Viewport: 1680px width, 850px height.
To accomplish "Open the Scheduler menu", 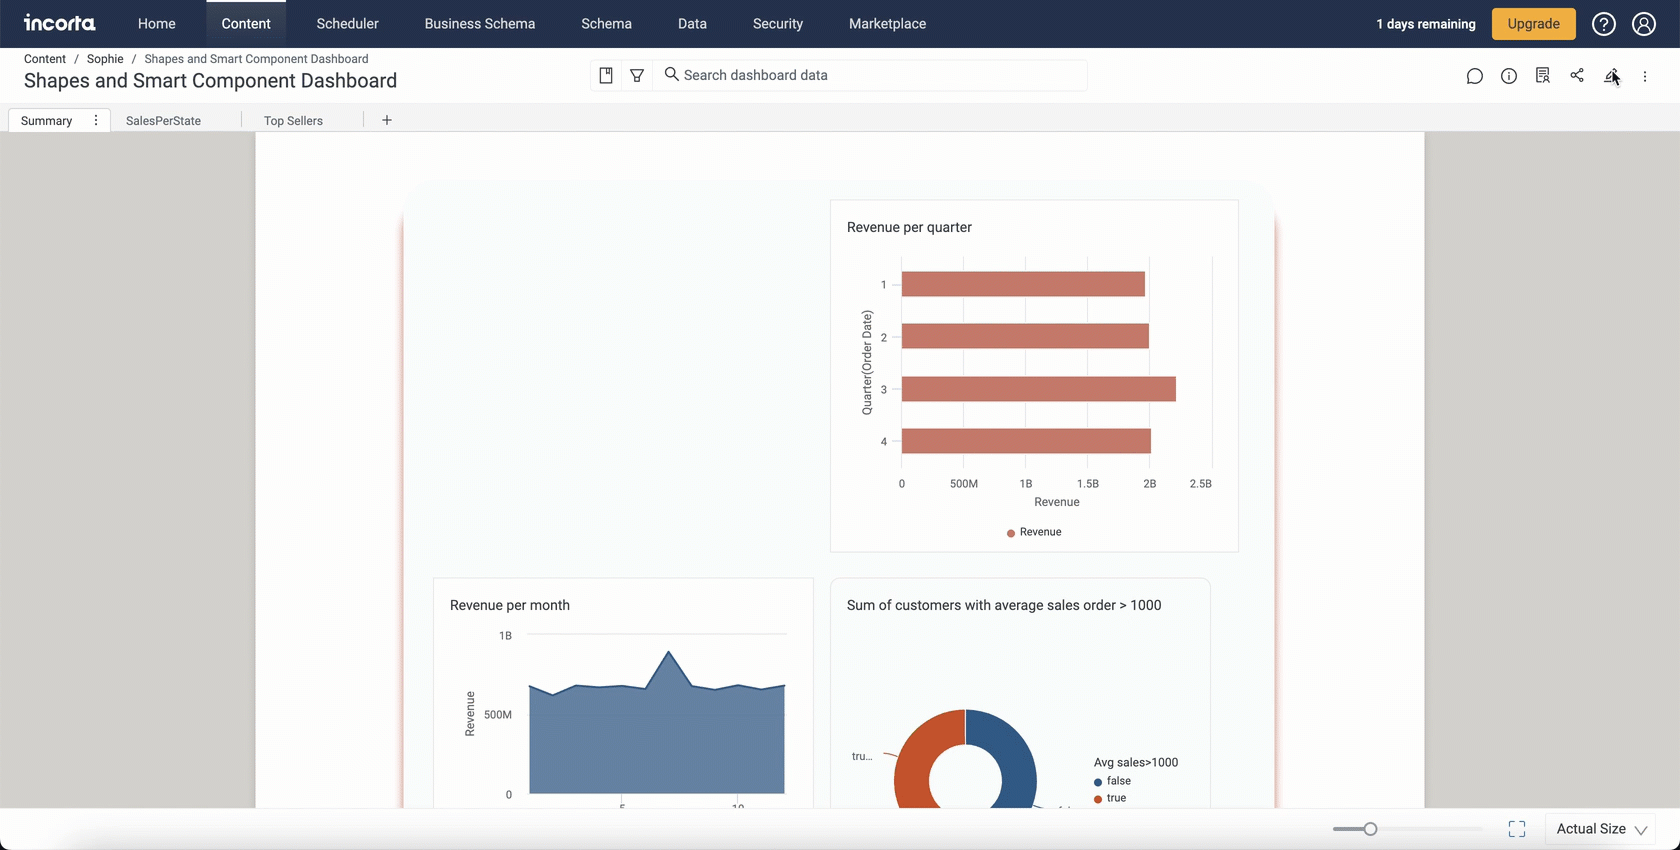I will tap(347, 24).
